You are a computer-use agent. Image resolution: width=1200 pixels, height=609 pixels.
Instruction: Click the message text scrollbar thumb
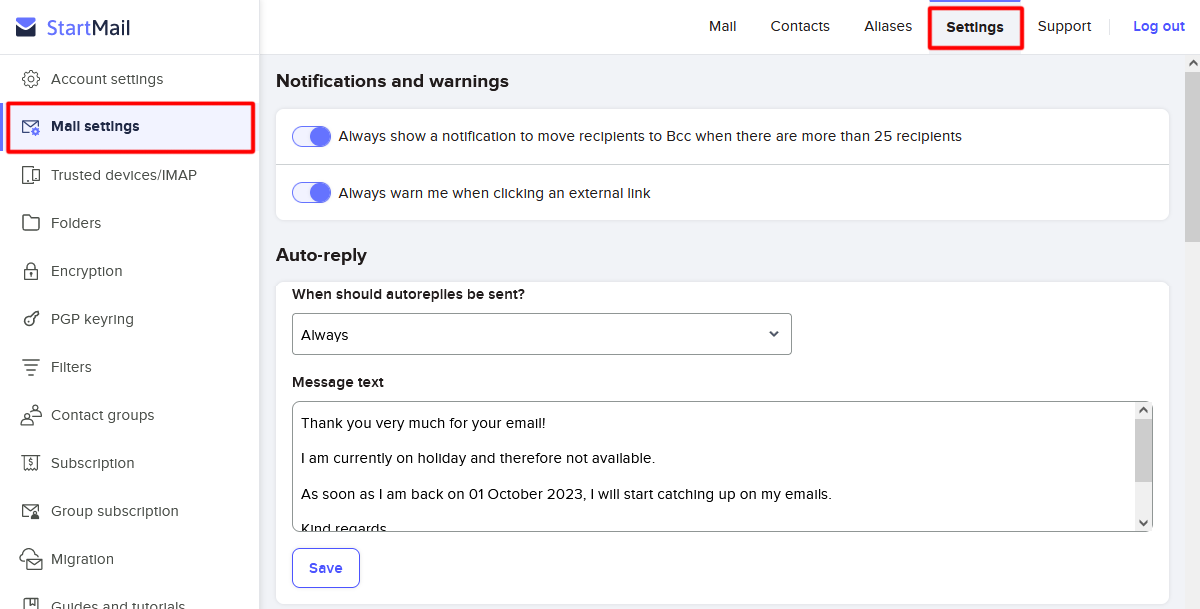(1144, 450)
